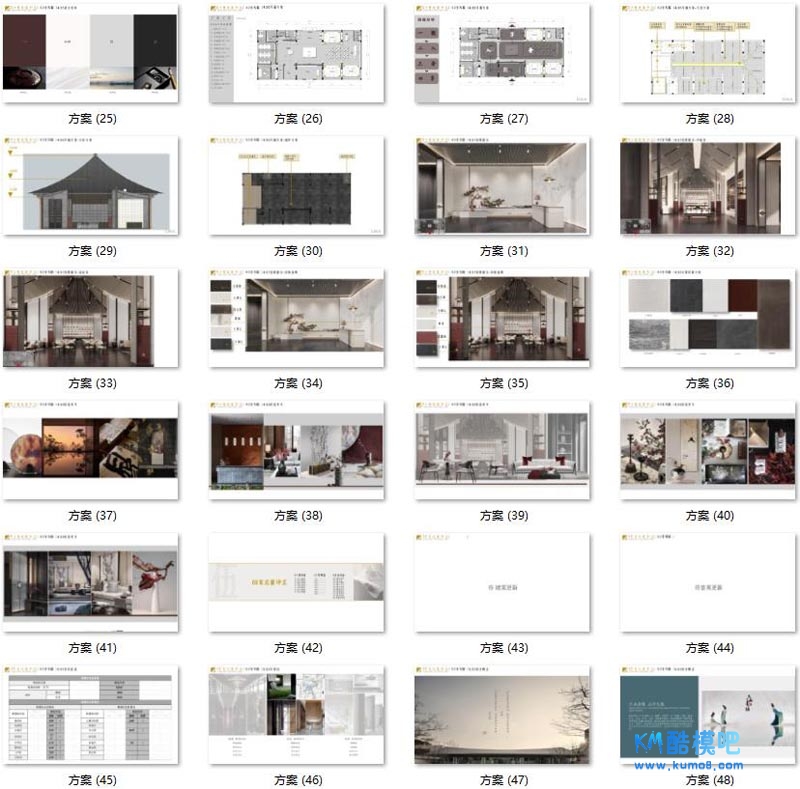Open the 方案 (39) lounge elevation thumbnail

pos(503,450)
